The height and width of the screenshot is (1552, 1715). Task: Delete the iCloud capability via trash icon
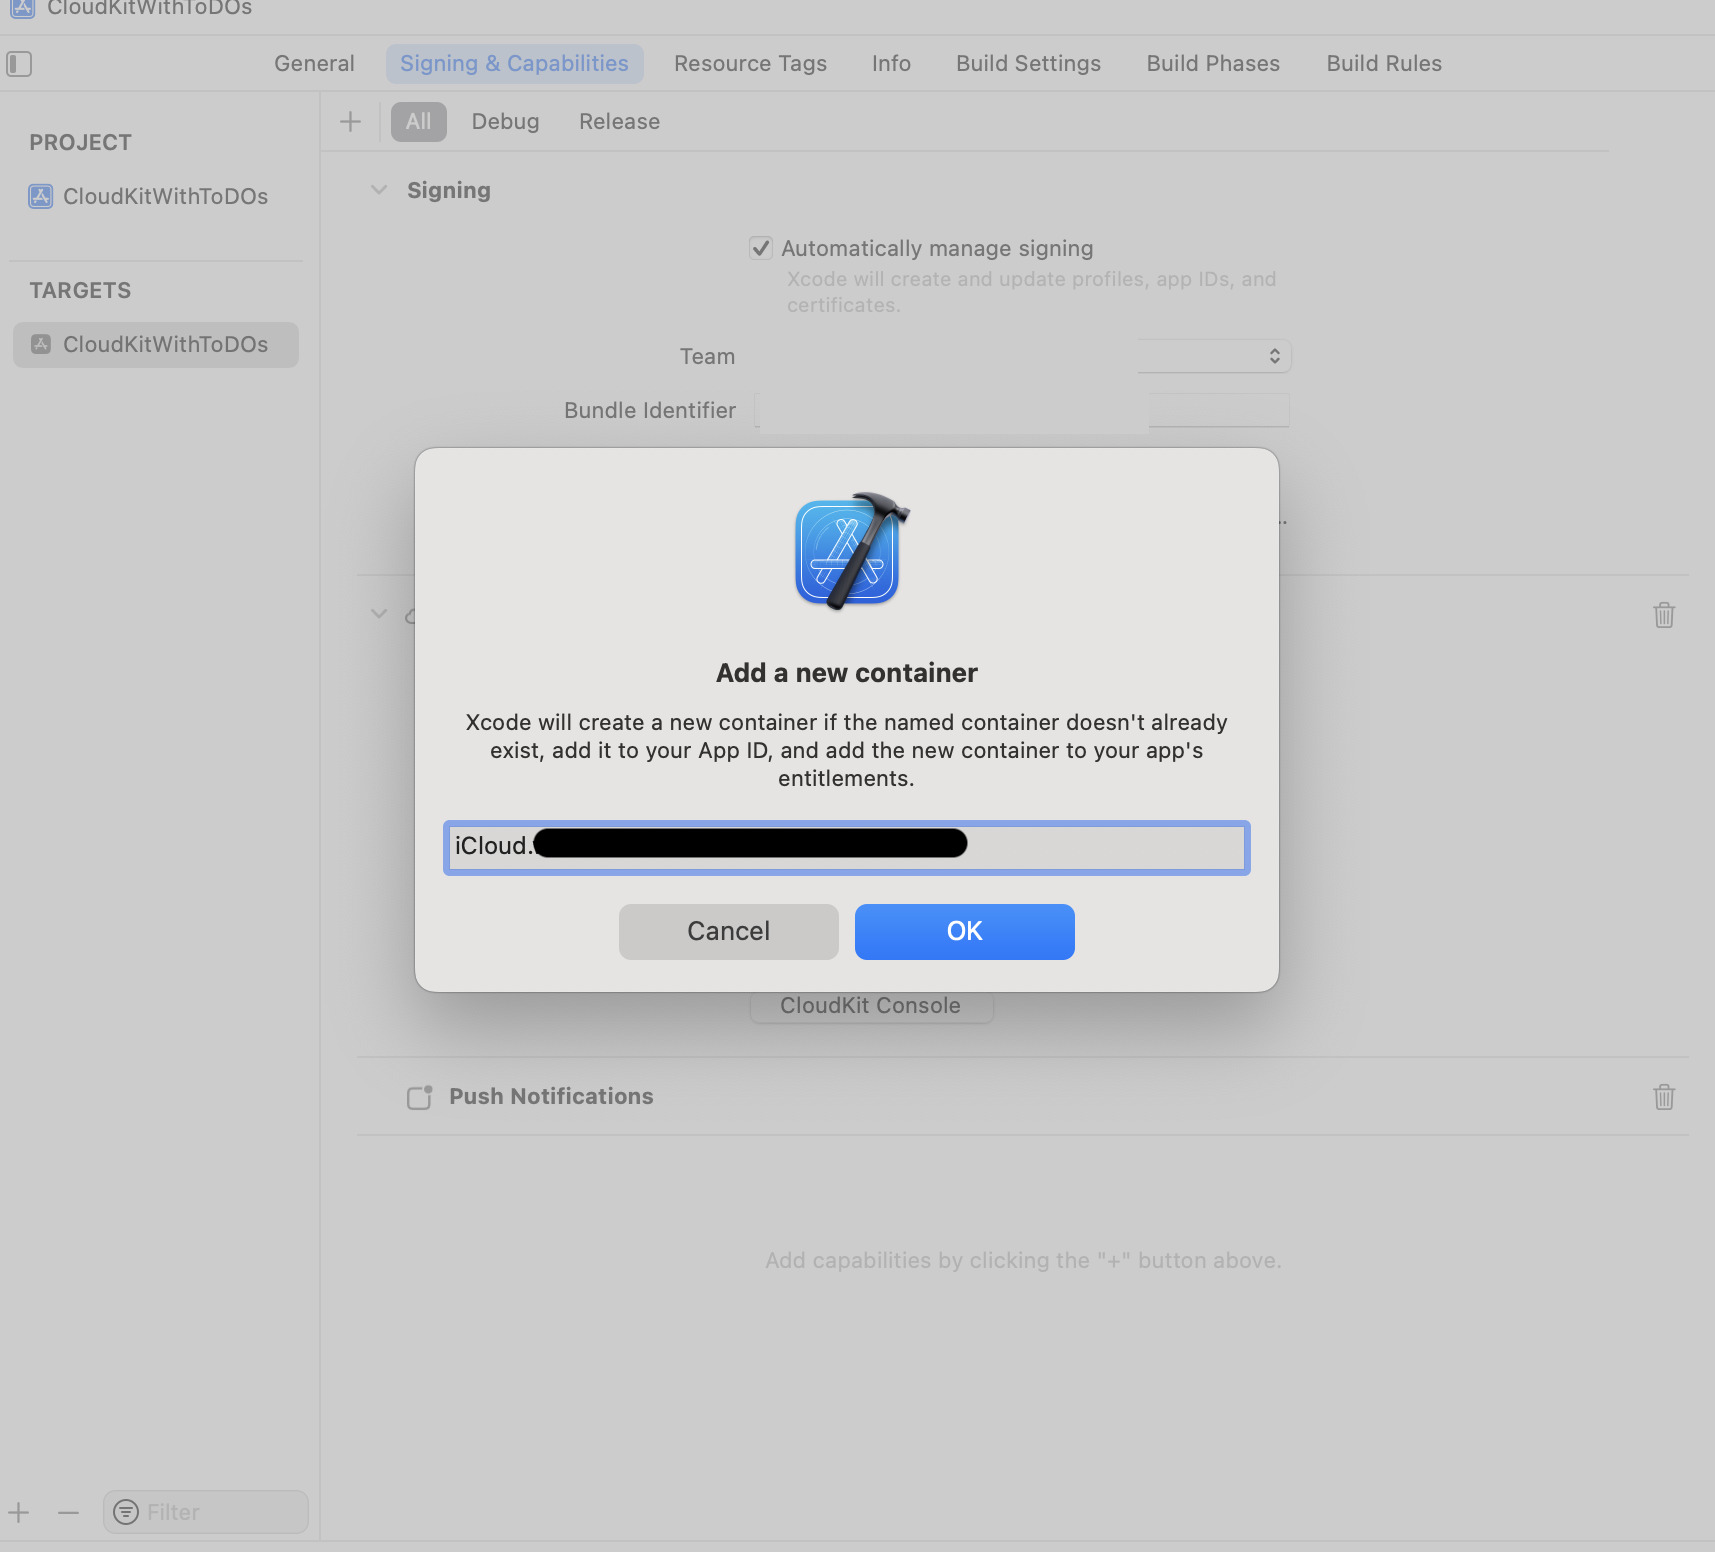[1663, 615]
